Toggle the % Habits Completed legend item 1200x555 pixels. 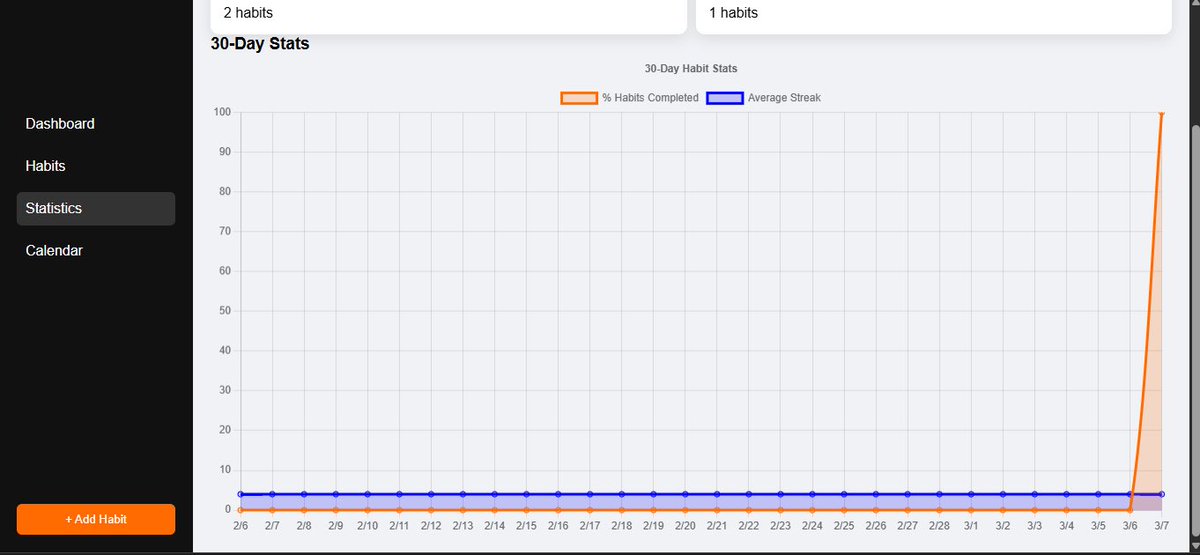(629, 98)
